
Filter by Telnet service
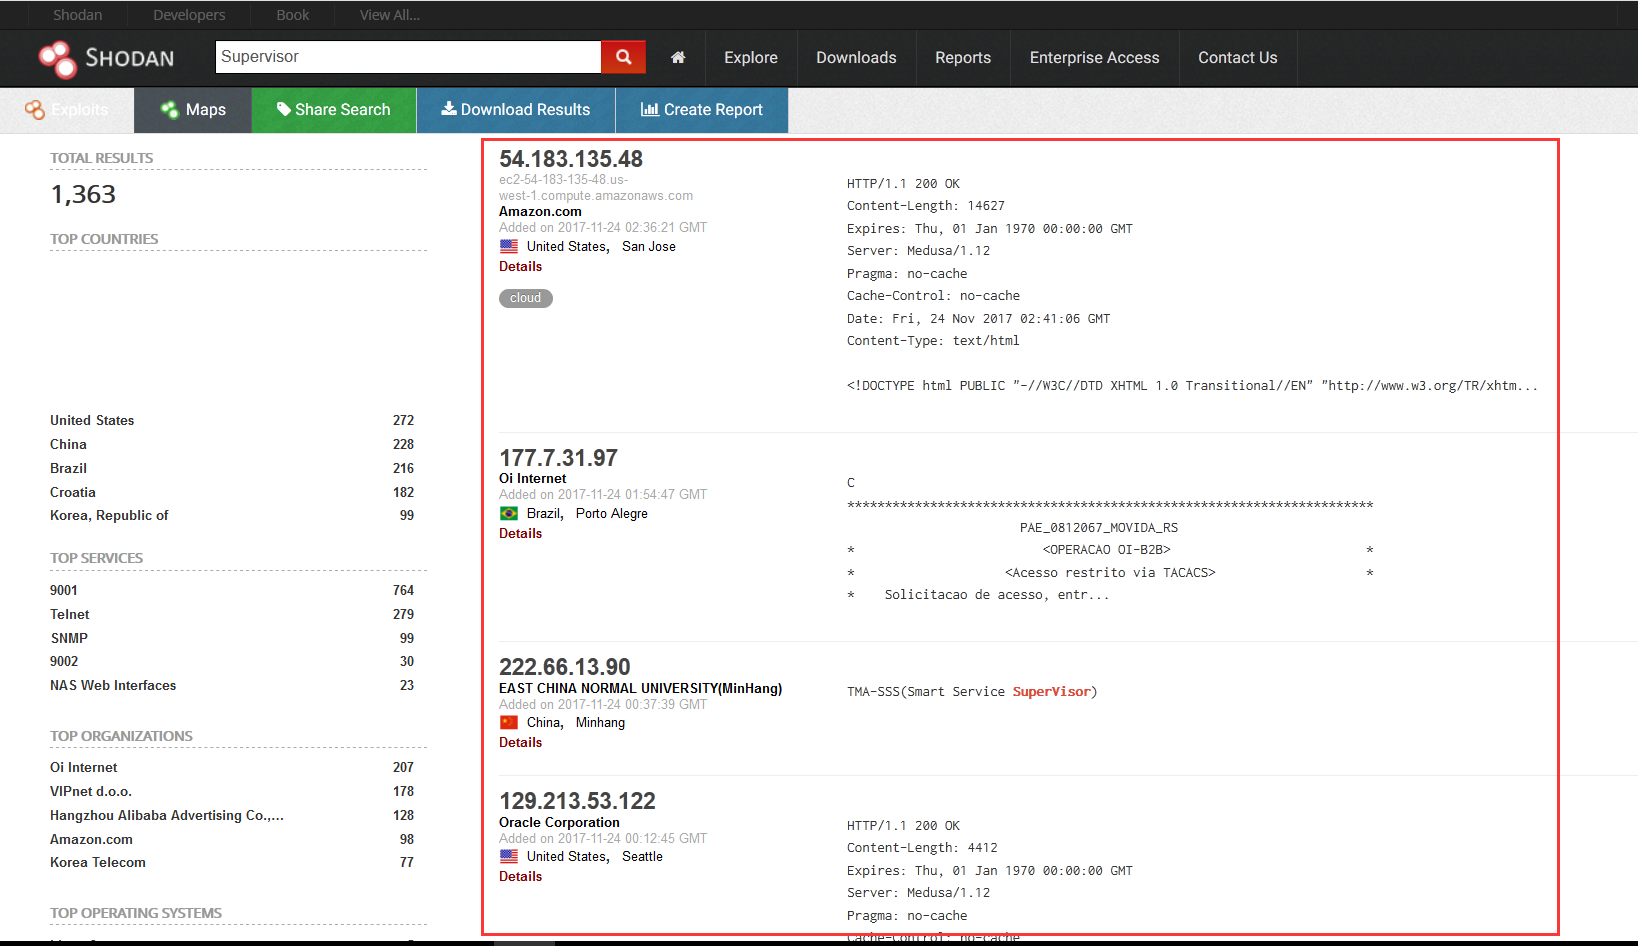coord(70,615)
